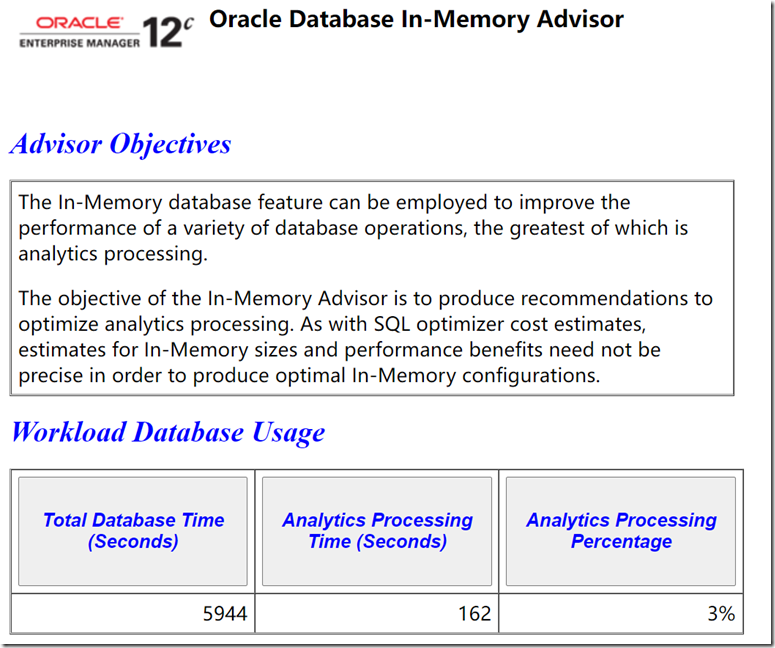
Task: Click 'Time (Seconds)' in Analytics Processing header
Action: (377, 542)
